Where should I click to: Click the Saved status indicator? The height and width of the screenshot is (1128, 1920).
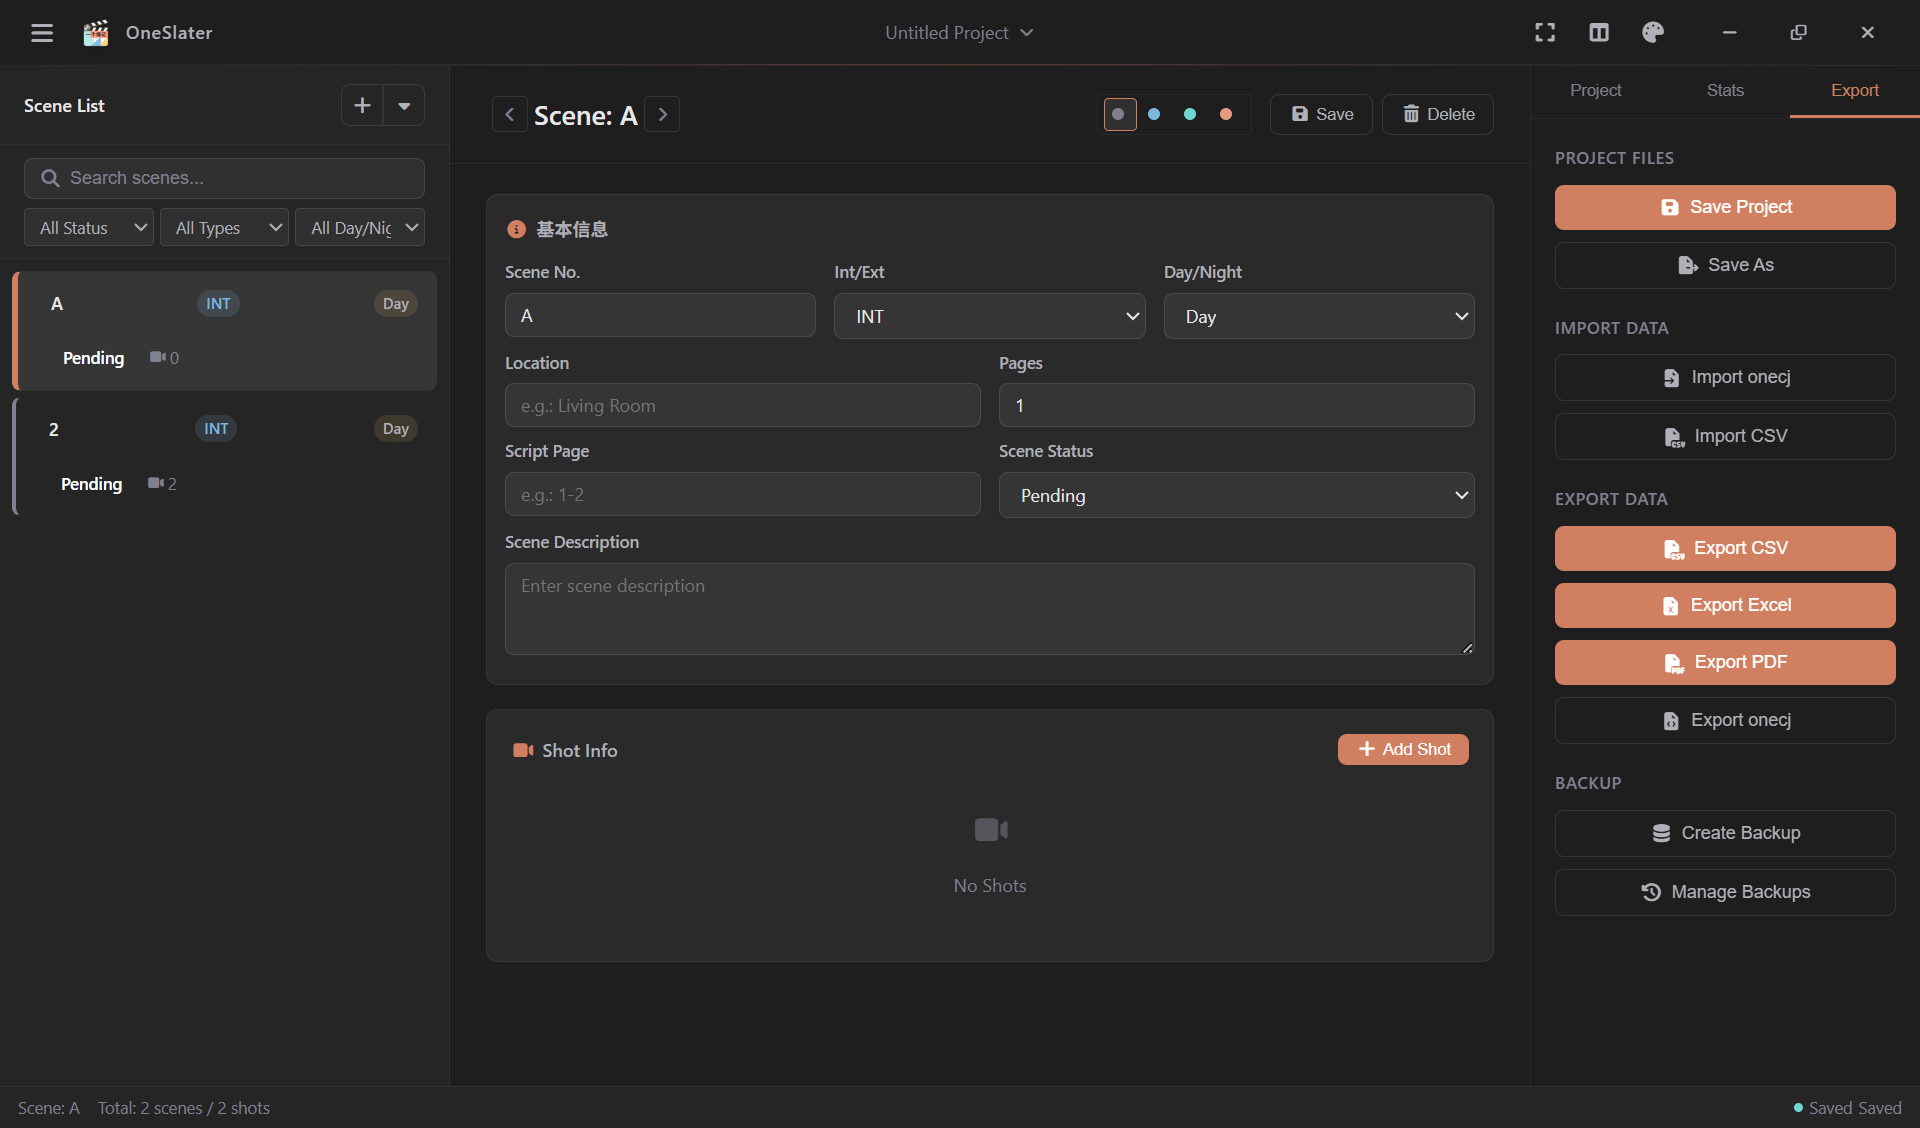tap(1847, 1108)
